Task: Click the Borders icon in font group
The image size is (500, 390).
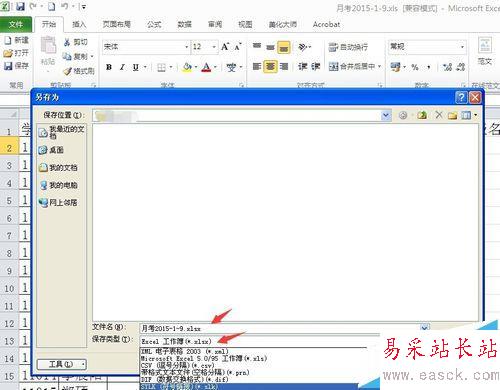Action: [x=161, y=67]
